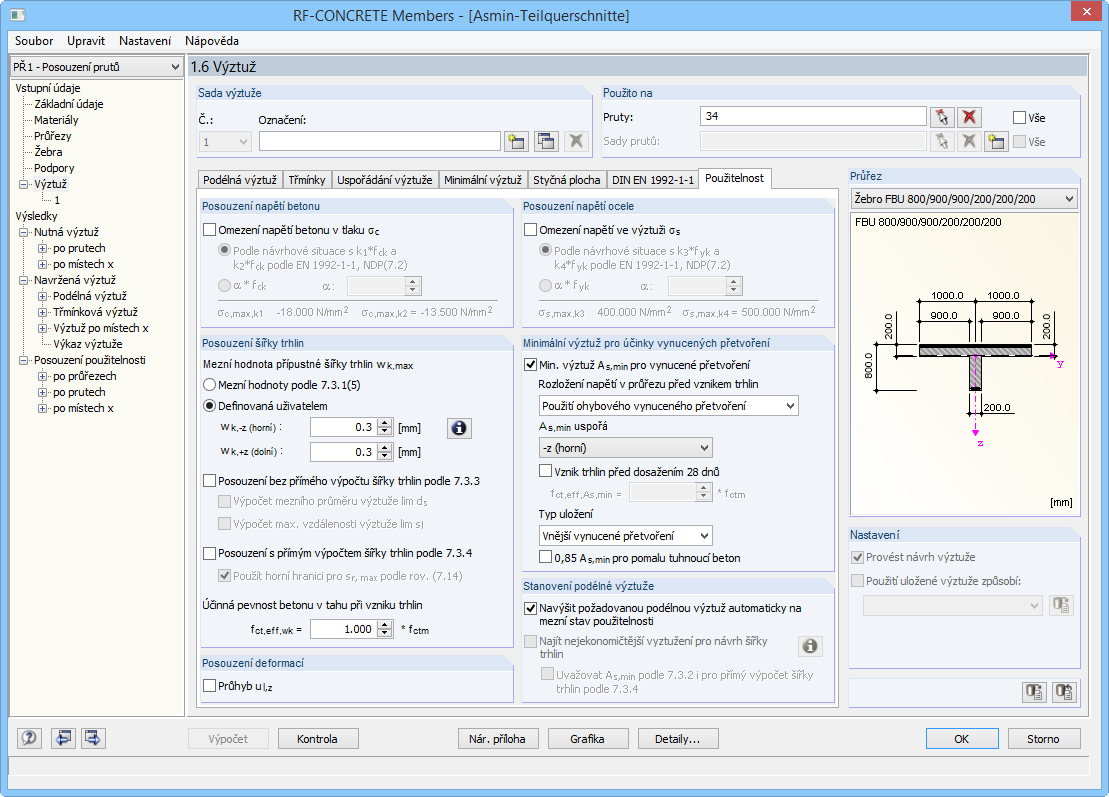The height and width of the screenshot is (797, 1109).
Task: Open help icon at bottom left
Action: pos(29,738)
